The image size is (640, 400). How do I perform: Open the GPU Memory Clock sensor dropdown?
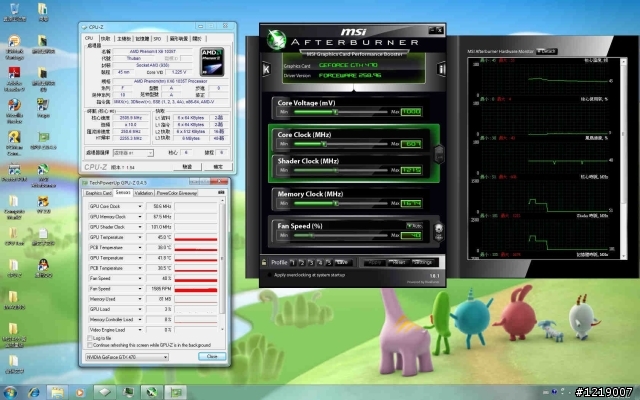click(x=140, y=217)
